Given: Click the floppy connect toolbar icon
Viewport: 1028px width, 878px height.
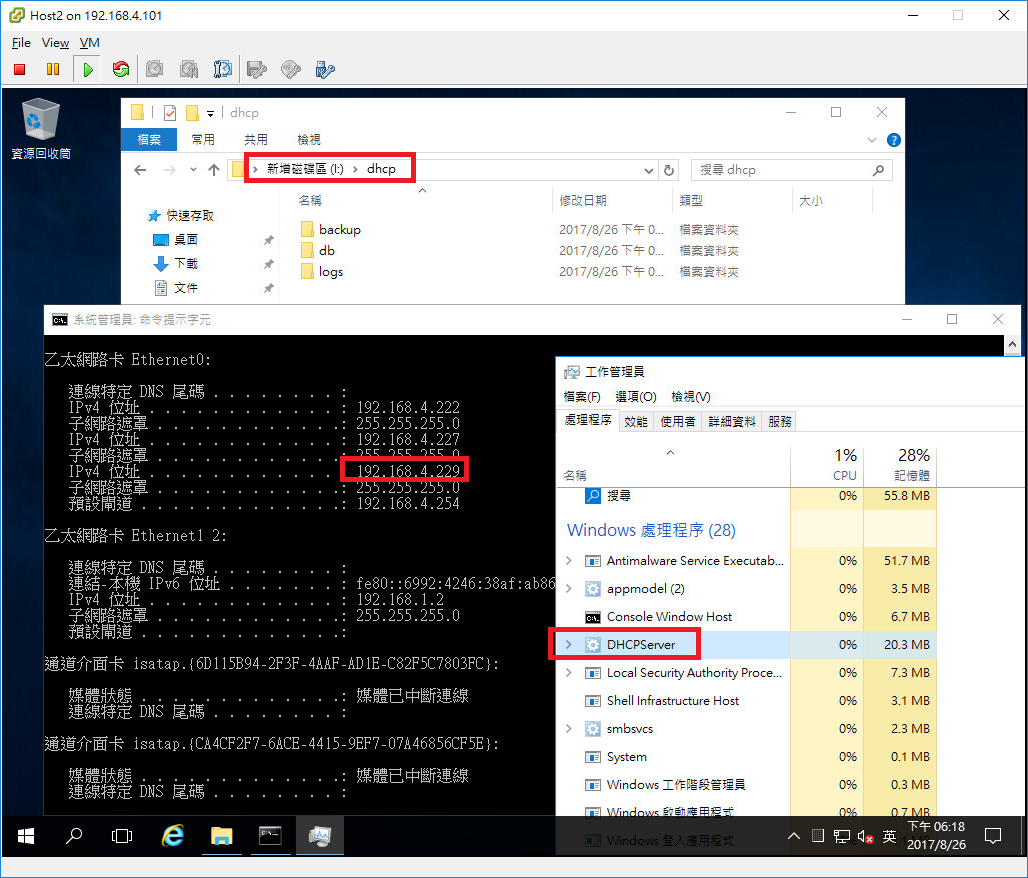Looking at the screenshot, I should click(x=257, y=69).
